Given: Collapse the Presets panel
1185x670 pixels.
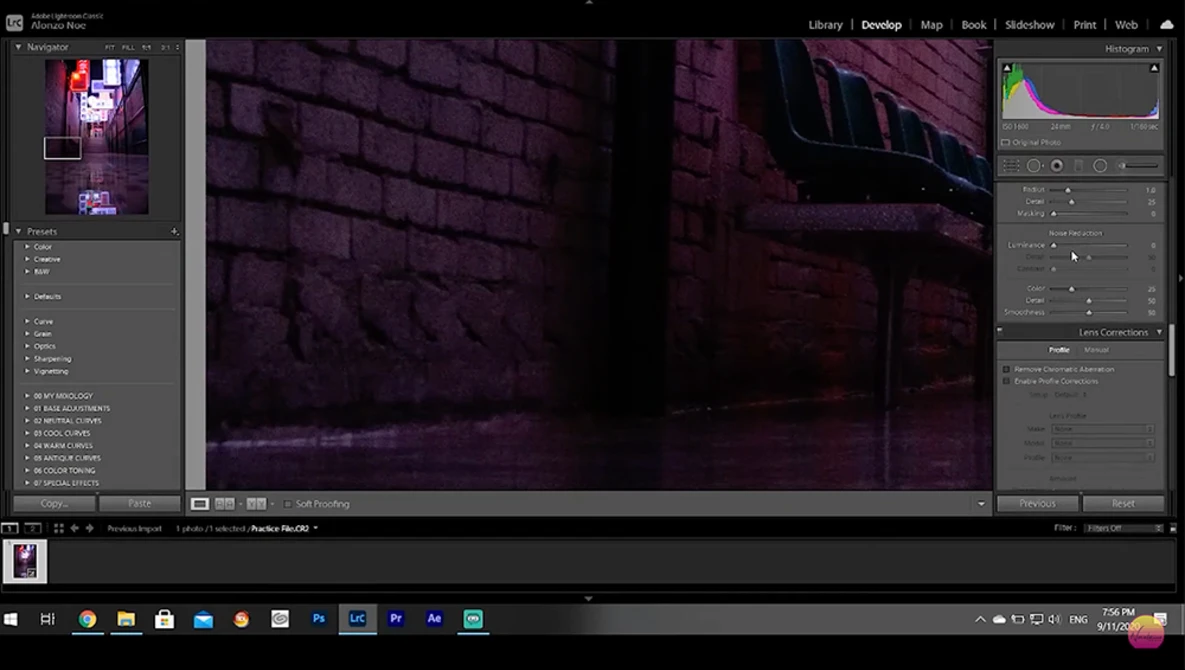Looking at the screenshot, I should coord(18,231).
